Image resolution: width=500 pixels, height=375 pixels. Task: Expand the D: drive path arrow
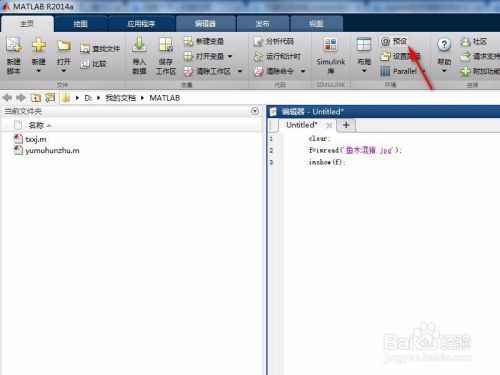pos(98,98)
